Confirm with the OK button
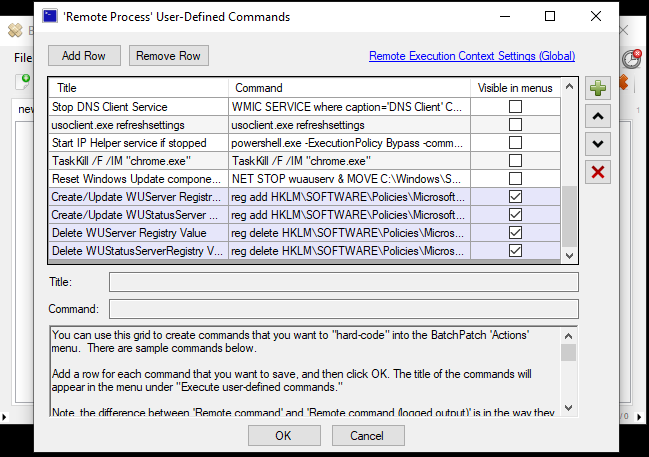649x457 pixels. tap(284, 435)
